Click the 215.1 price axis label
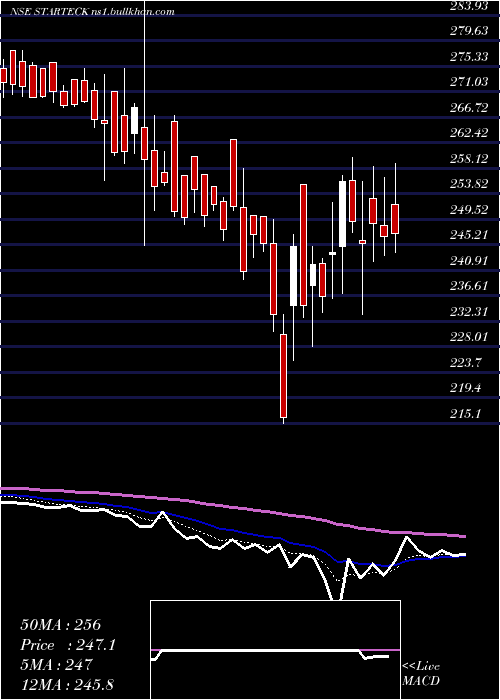The height and width of the screenshot is (700, 500). pos(467,414)
